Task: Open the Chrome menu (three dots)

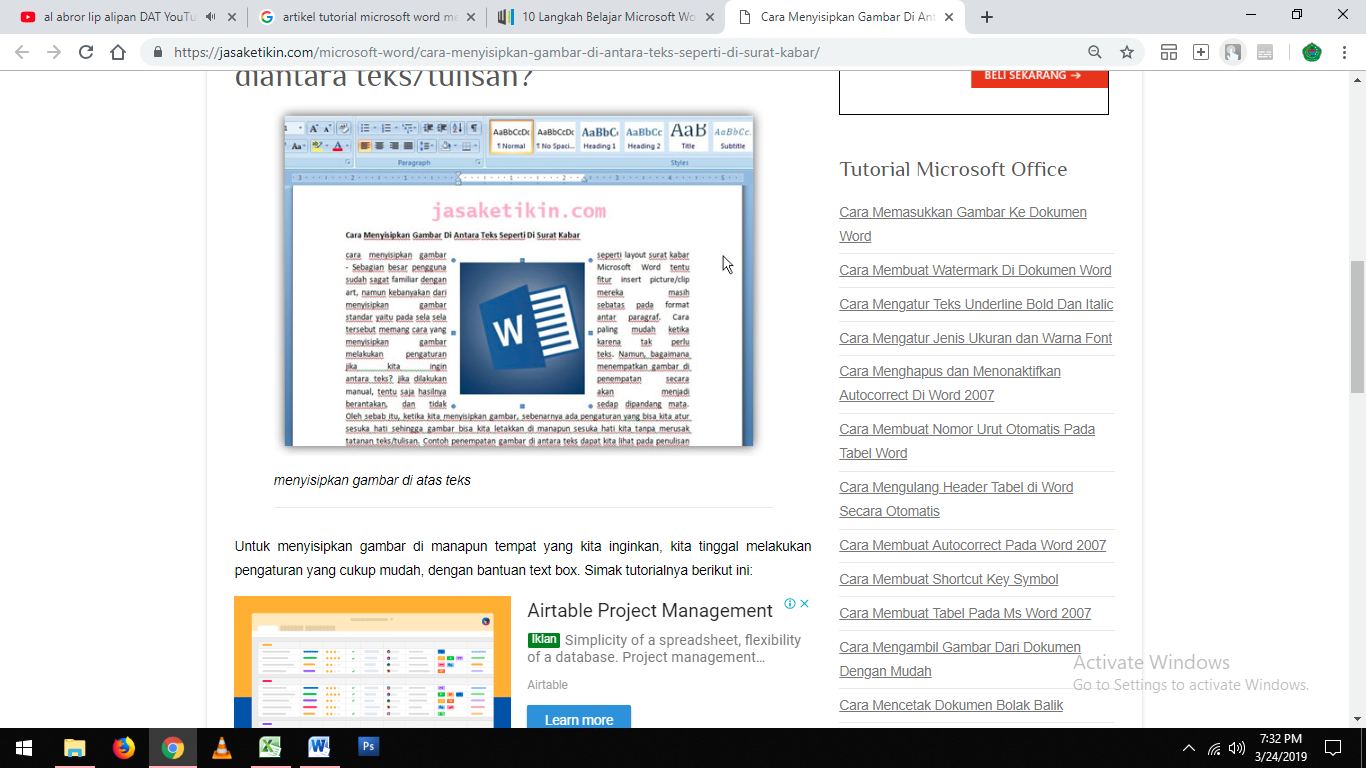Action: click(x=1345, y=52)
